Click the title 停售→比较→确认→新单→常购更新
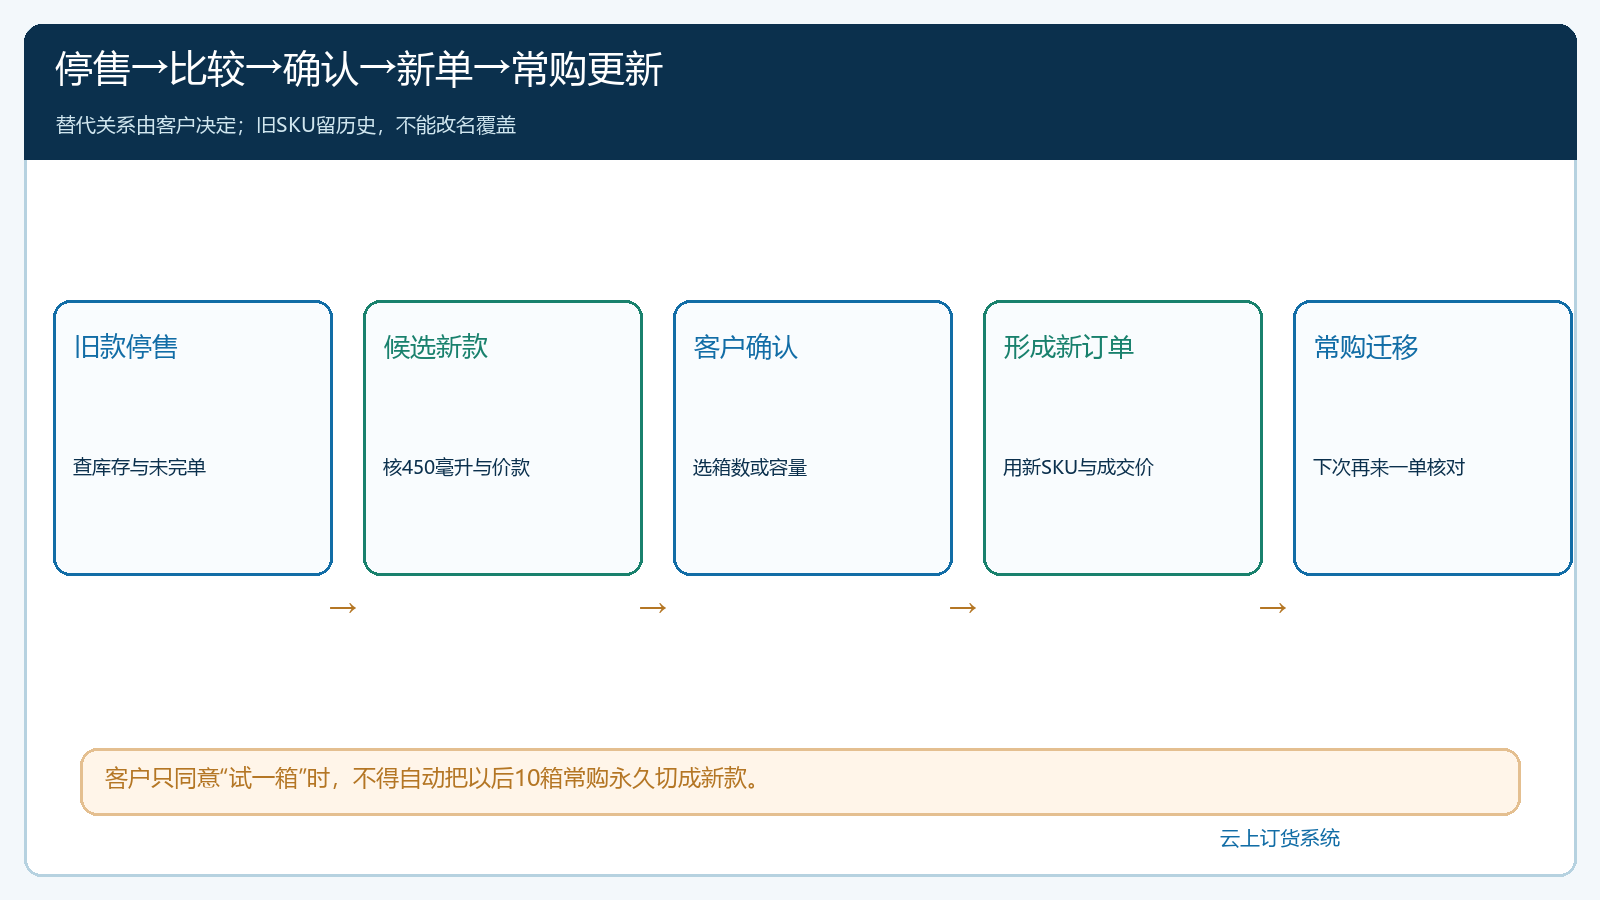Screen dimensions: 1600x900 pos(359,69)
